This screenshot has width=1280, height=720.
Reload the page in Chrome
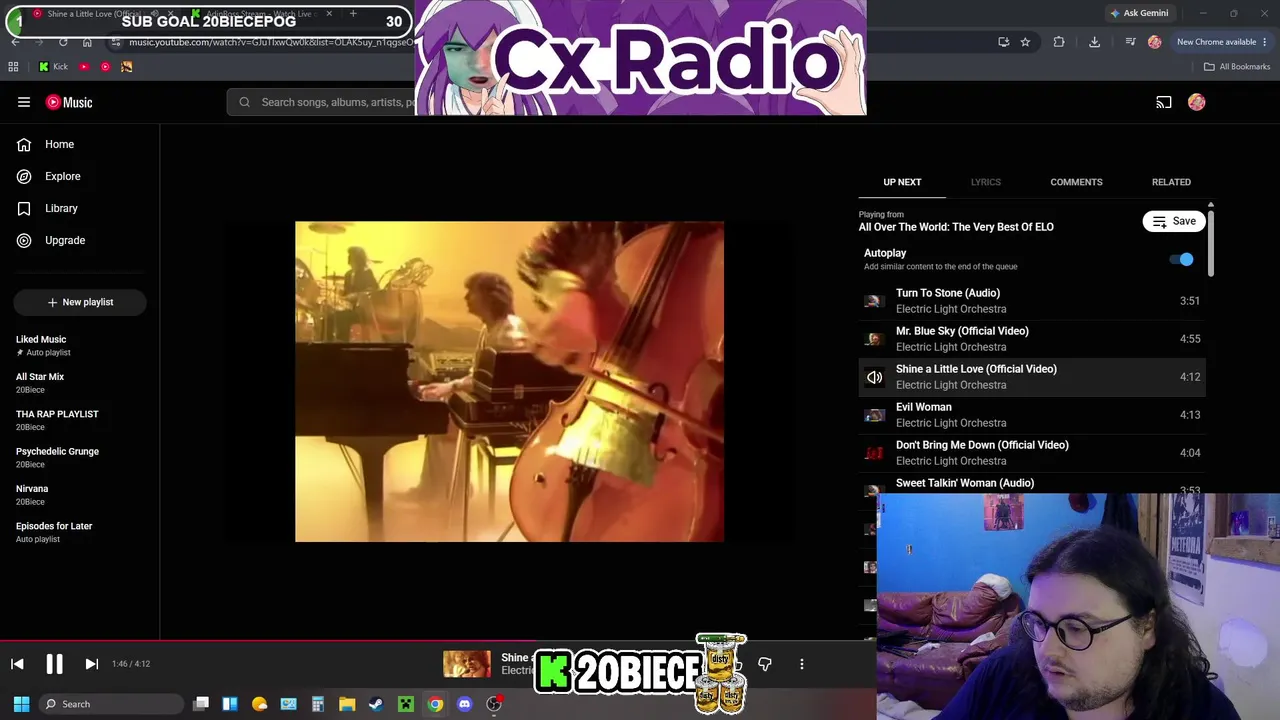pos(63,42)
